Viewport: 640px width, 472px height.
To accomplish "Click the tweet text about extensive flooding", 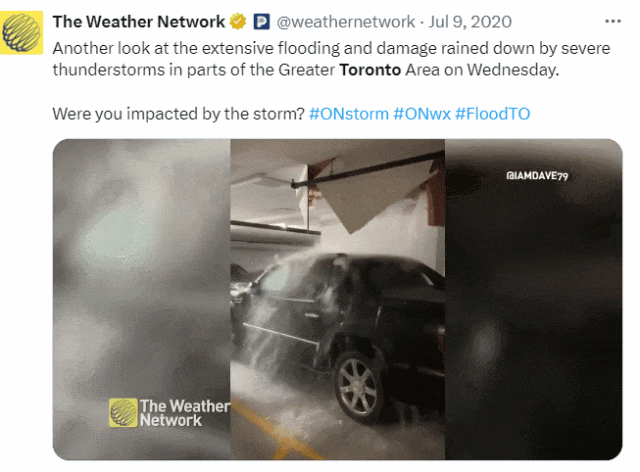I will pyautogui.click(x=331, y=59).
